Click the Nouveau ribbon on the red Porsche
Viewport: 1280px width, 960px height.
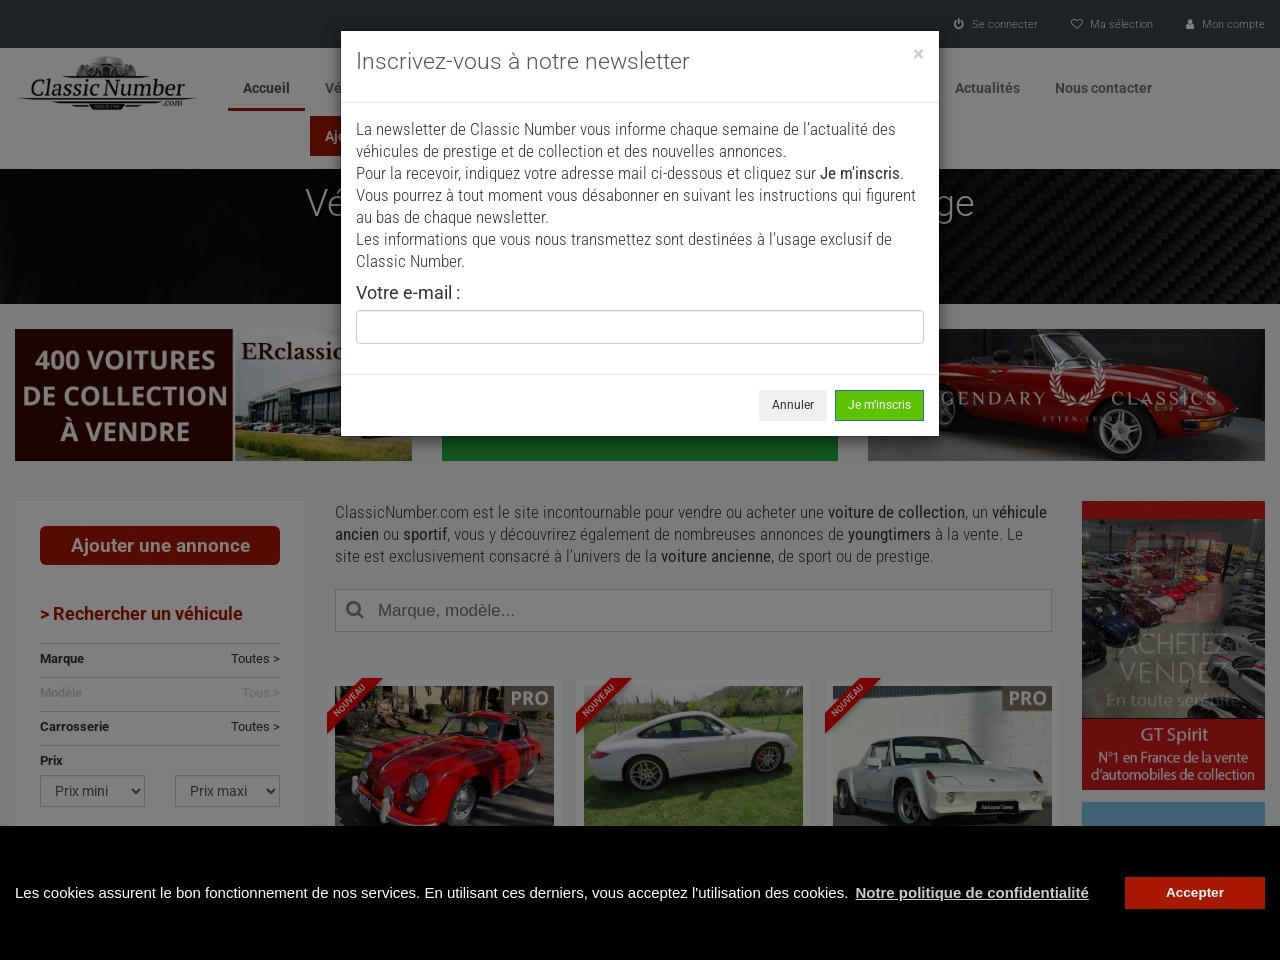click(x=350, y=701)
